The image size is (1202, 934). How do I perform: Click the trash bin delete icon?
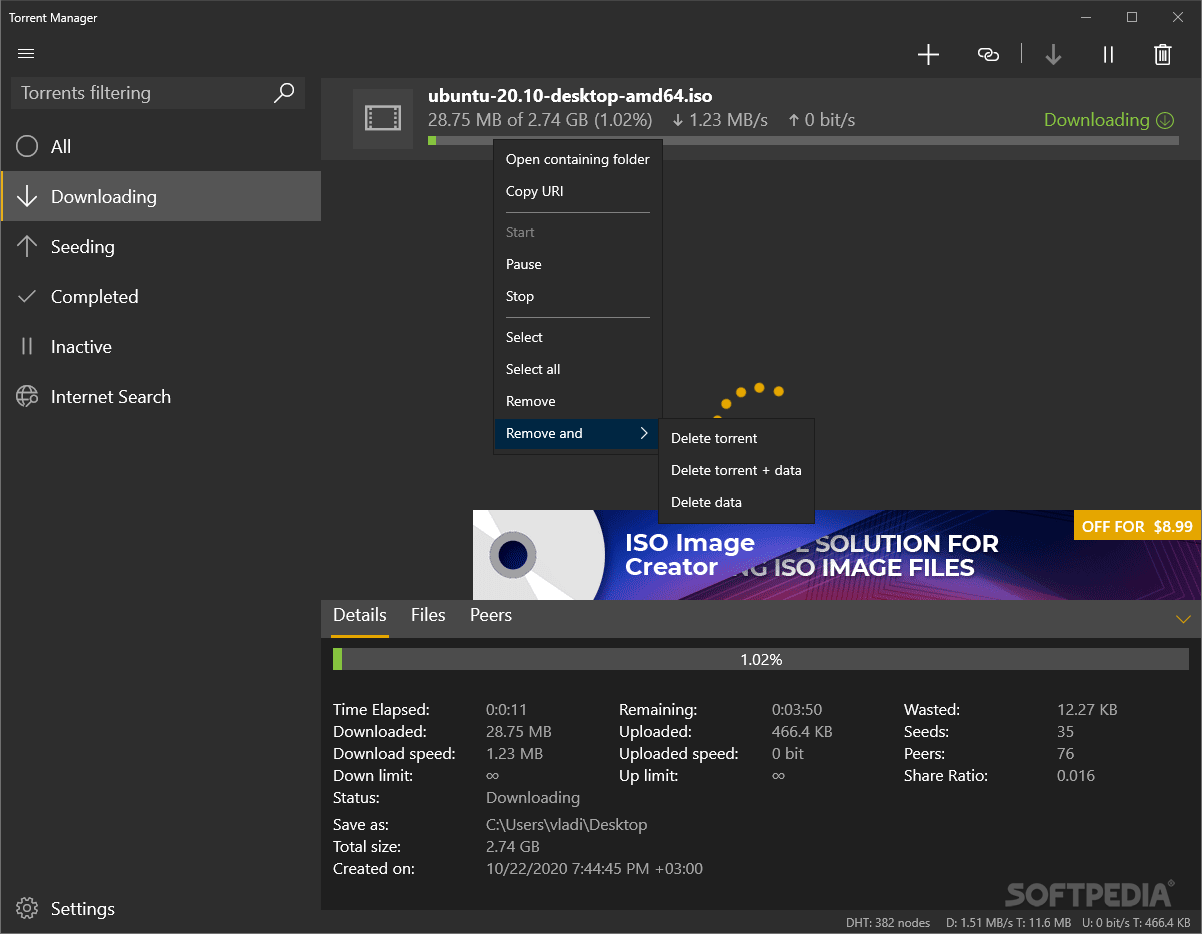pyautogui.click(x=1163, y=55)
